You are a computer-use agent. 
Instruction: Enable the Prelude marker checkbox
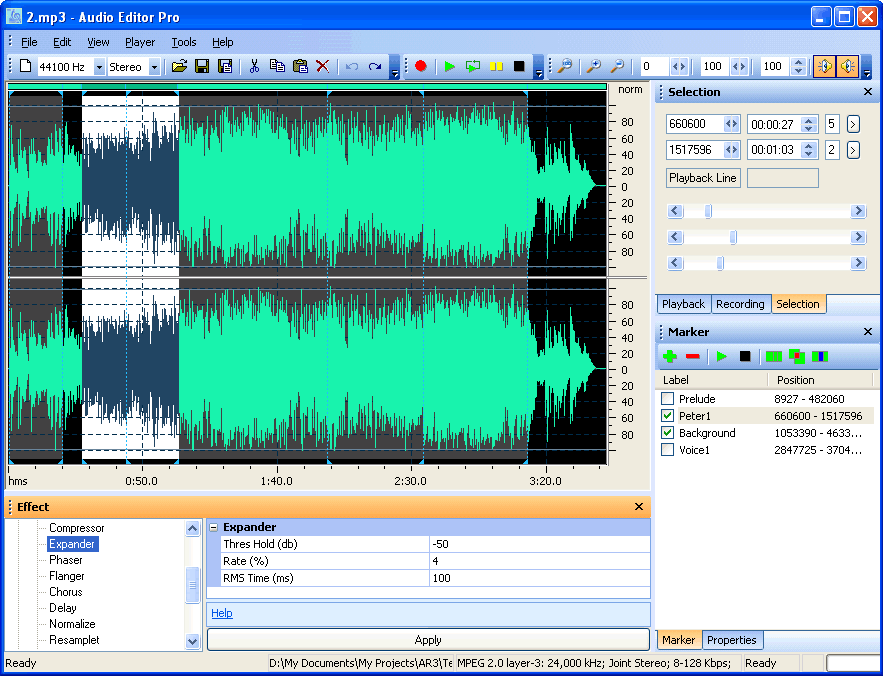point(668,399)
